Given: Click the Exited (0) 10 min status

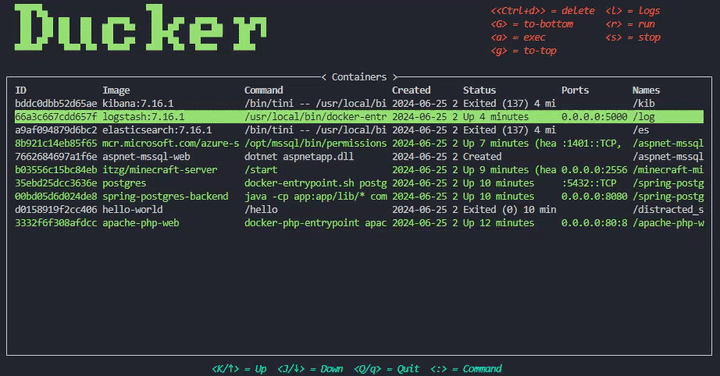Looking at the screenshot, I should [509, 210].
